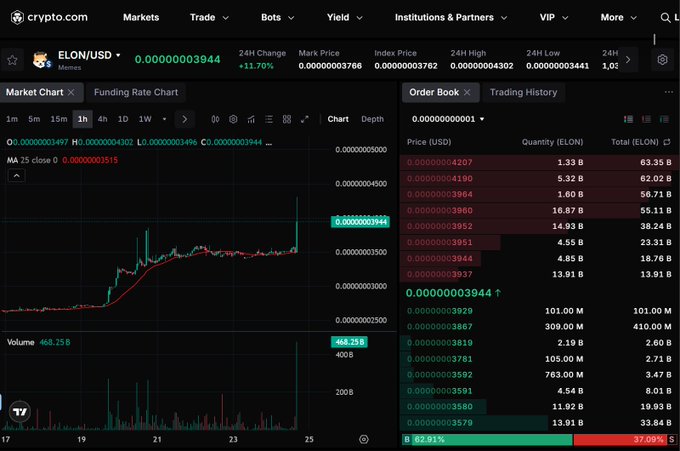680x451 pixels.
Task: Switch Total column unit with swap icon
Action: point(667,142)
